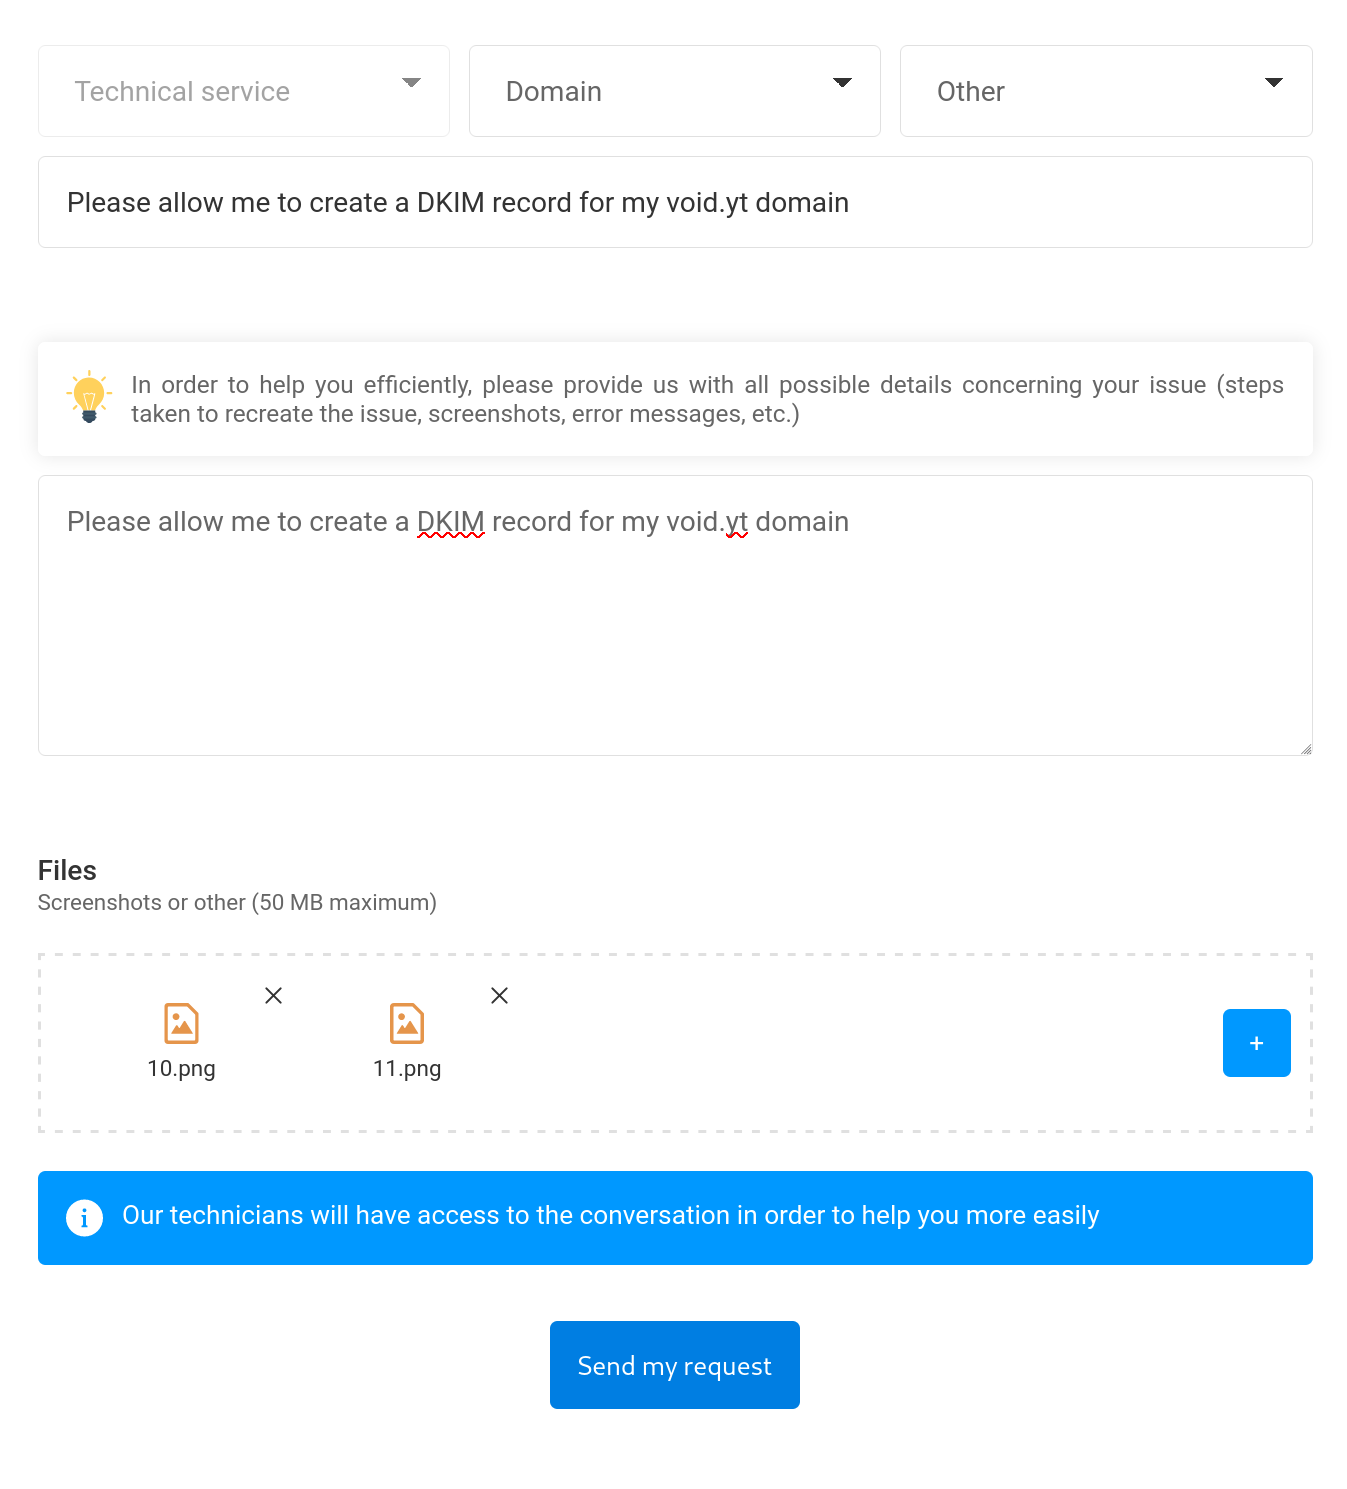Image resolution: width=1347 pixels, height=1489 pixels.
Task: Remove the 10.png attachment
Action: pyautogui.click(x=273, y=995)
